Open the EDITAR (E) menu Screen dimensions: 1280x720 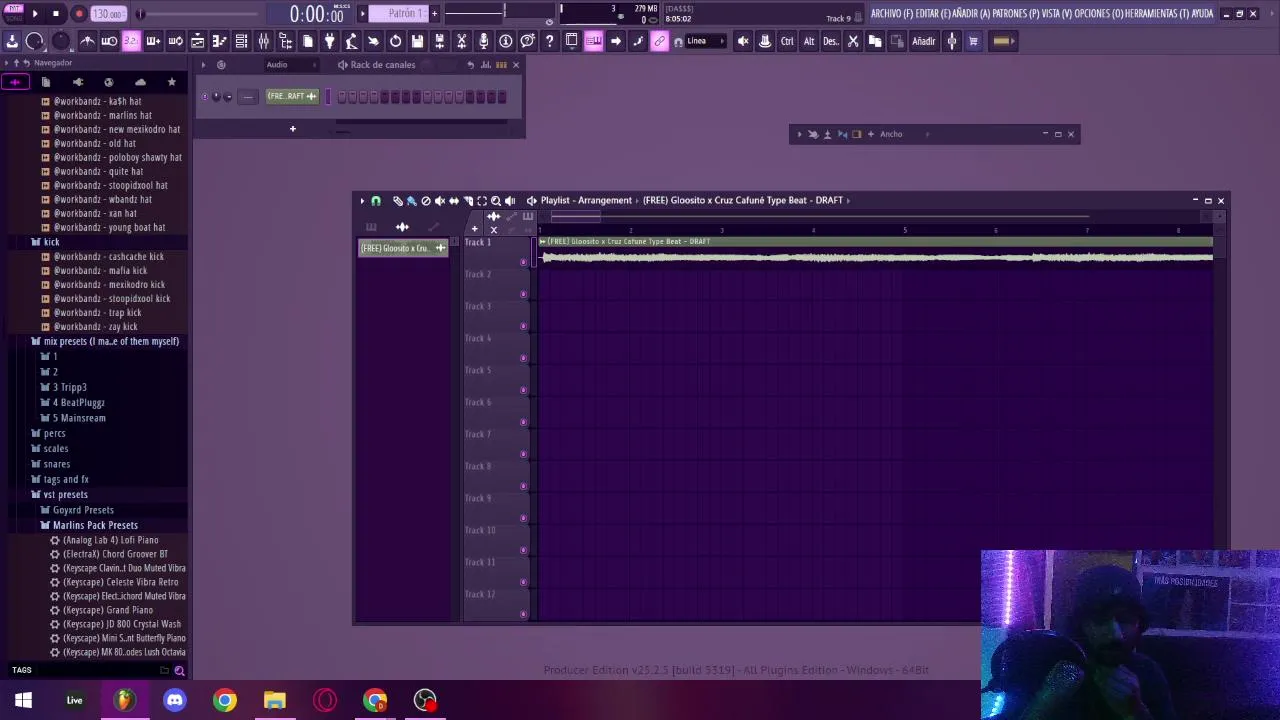(x=933, y=14)
